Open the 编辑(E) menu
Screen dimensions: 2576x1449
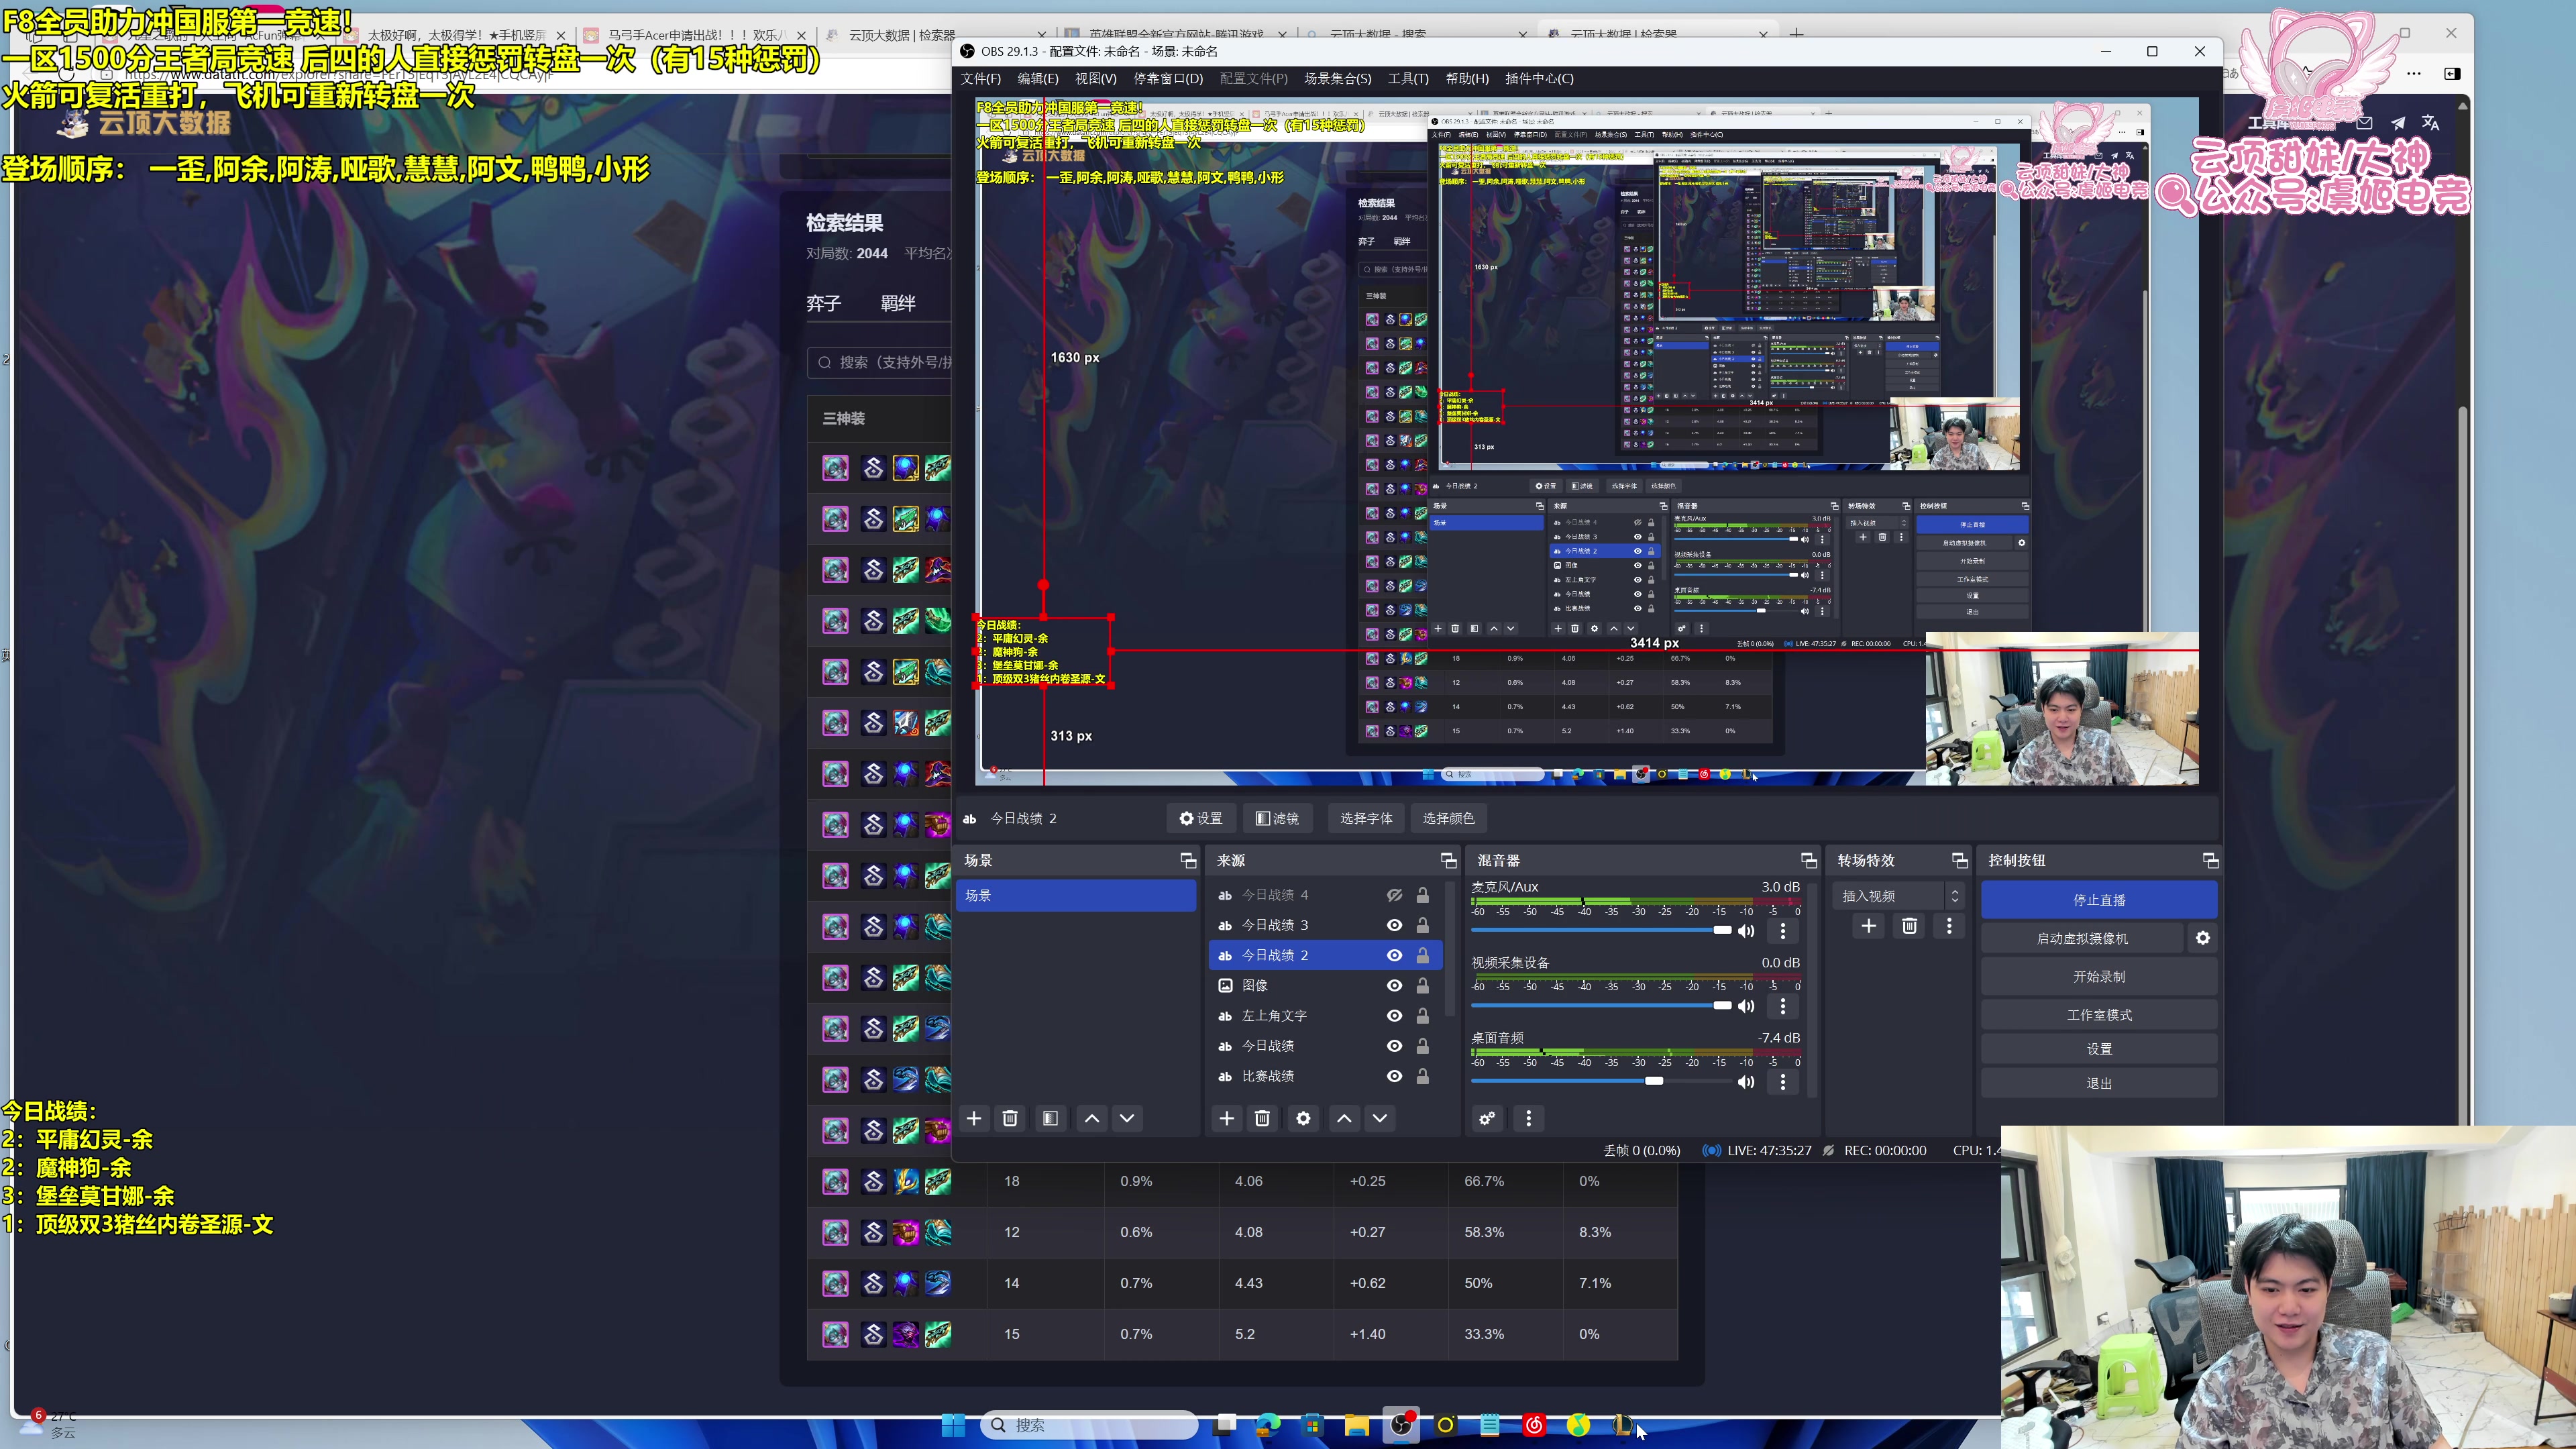1037,78
